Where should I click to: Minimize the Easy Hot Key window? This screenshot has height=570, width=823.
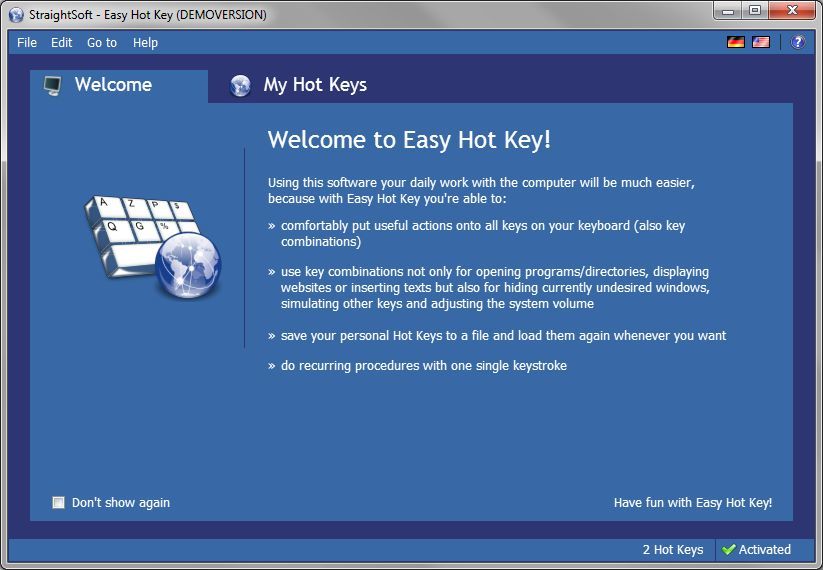(728, 10)
